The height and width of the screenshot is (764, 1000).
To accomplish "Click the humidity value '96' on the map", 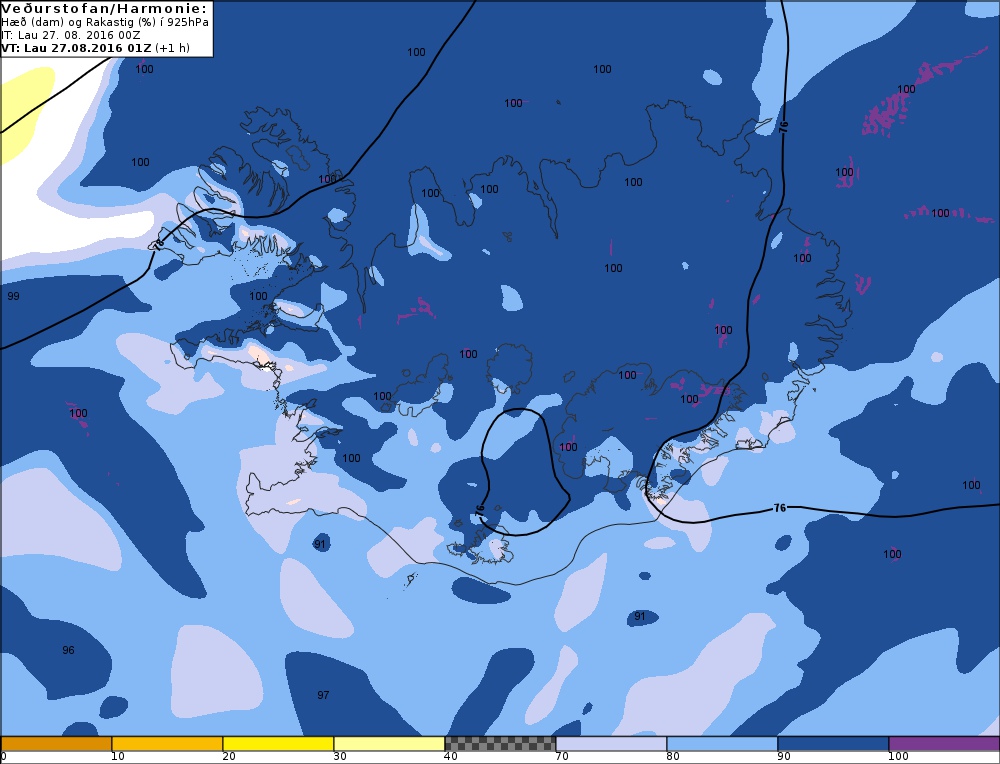I will click(x=68, y=650).
